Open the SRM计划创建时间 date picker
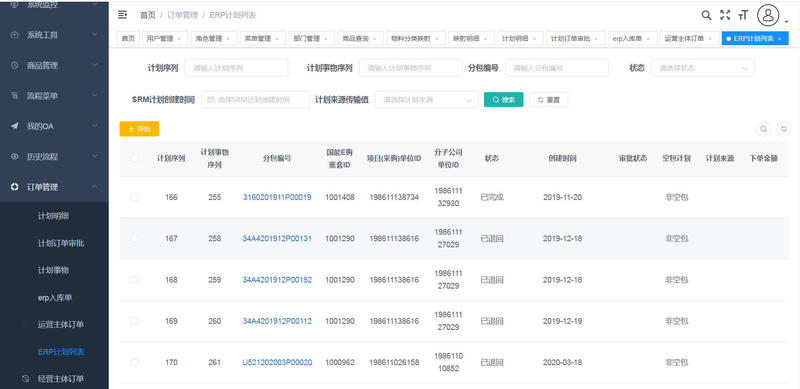Viewport: 800px width, 389px height. pos(256,100)
